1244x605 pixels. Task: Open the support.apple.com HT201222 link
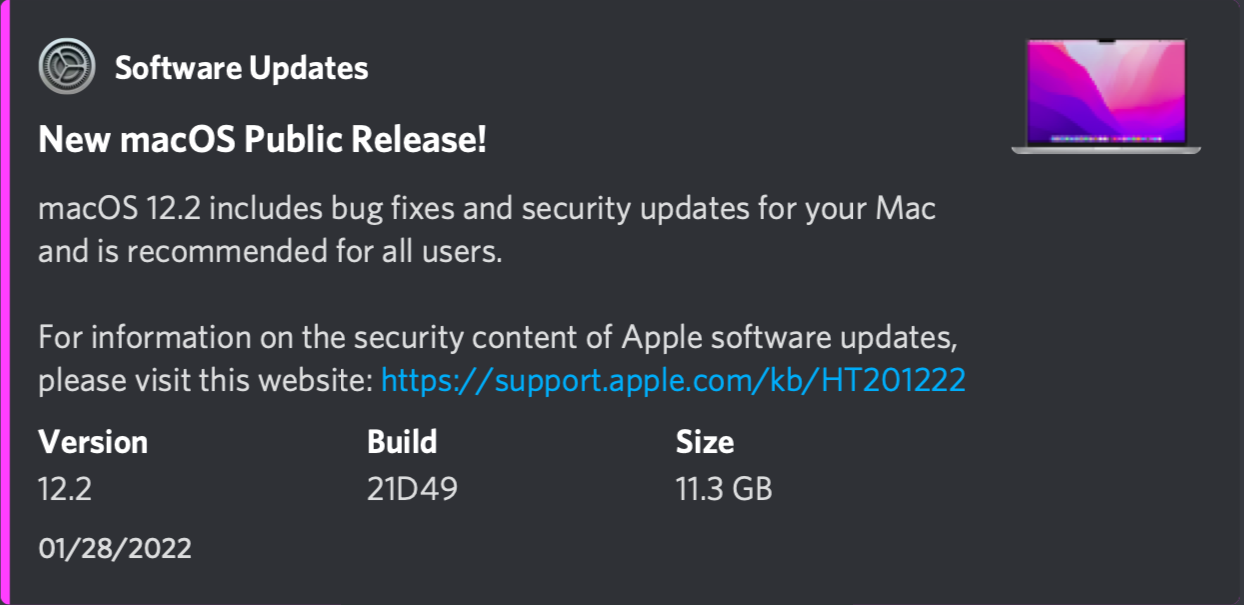click(673, 380)
